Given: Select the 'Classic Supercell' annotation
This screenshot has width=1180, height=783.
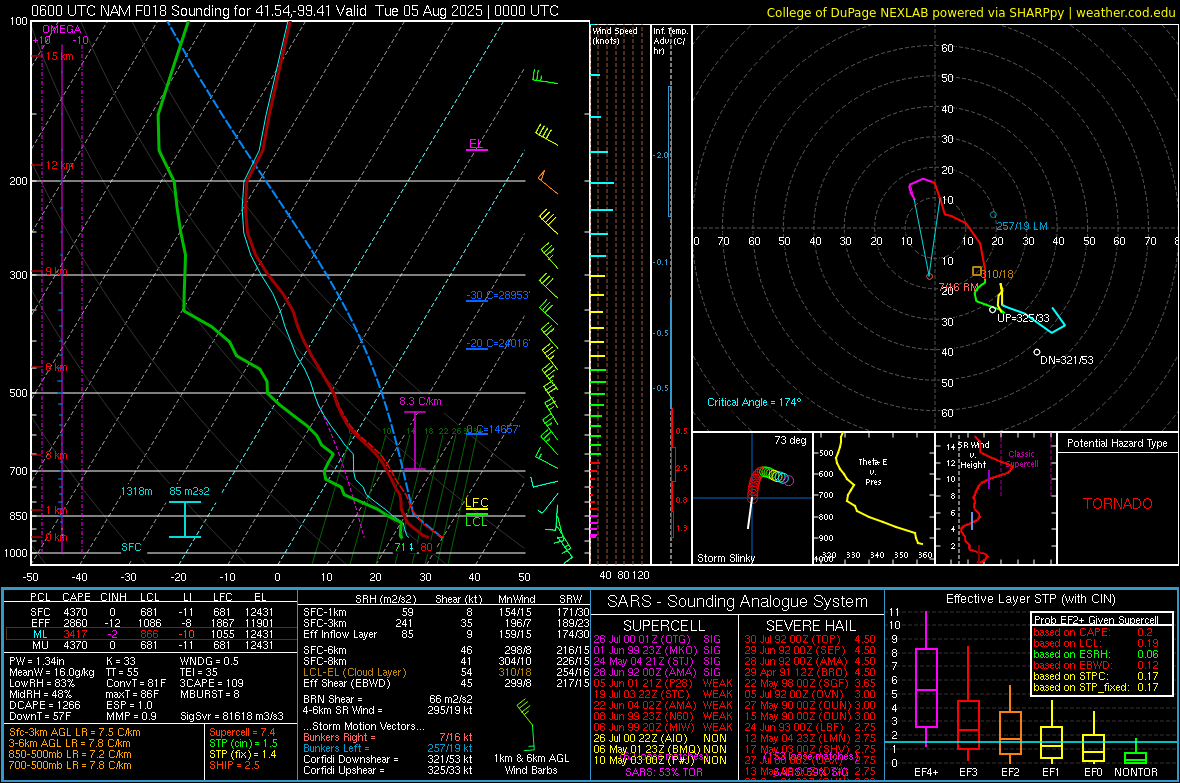Looking at the screenshot, I should 1021,459.
